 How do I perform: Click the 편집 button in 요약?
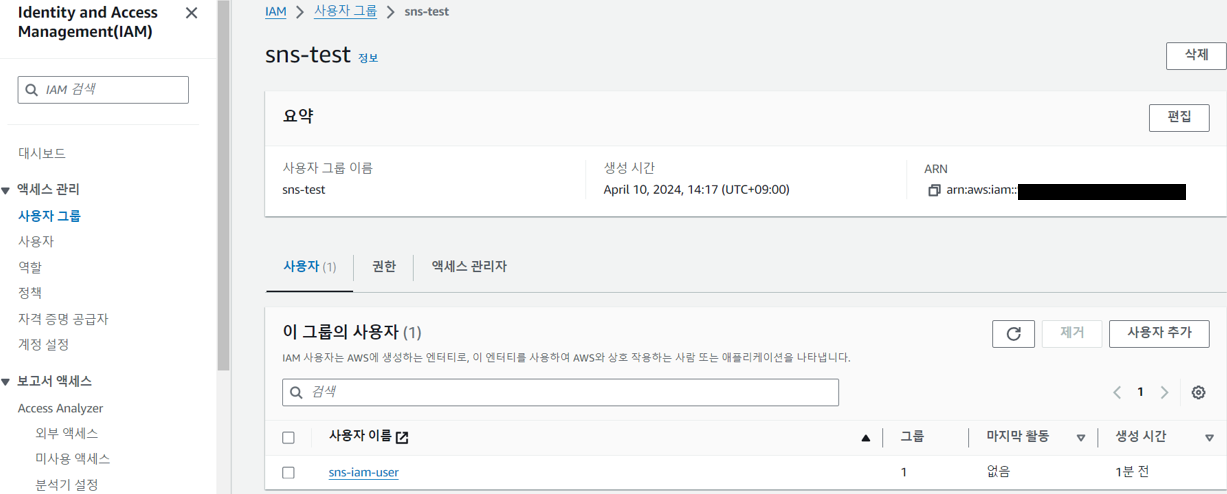click(x=1179, y=117)
